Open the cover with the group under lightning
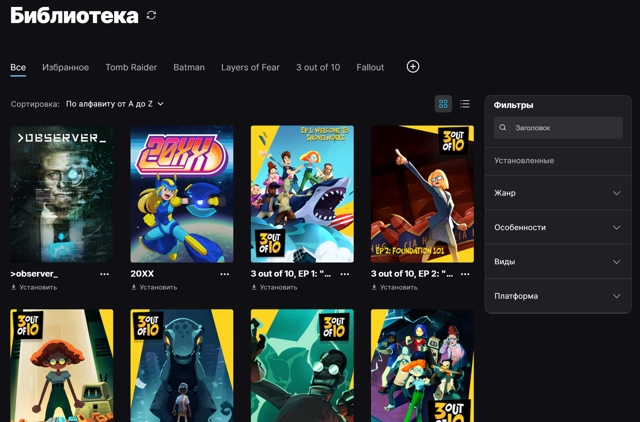The image size is (640, 422). point(422,365)
